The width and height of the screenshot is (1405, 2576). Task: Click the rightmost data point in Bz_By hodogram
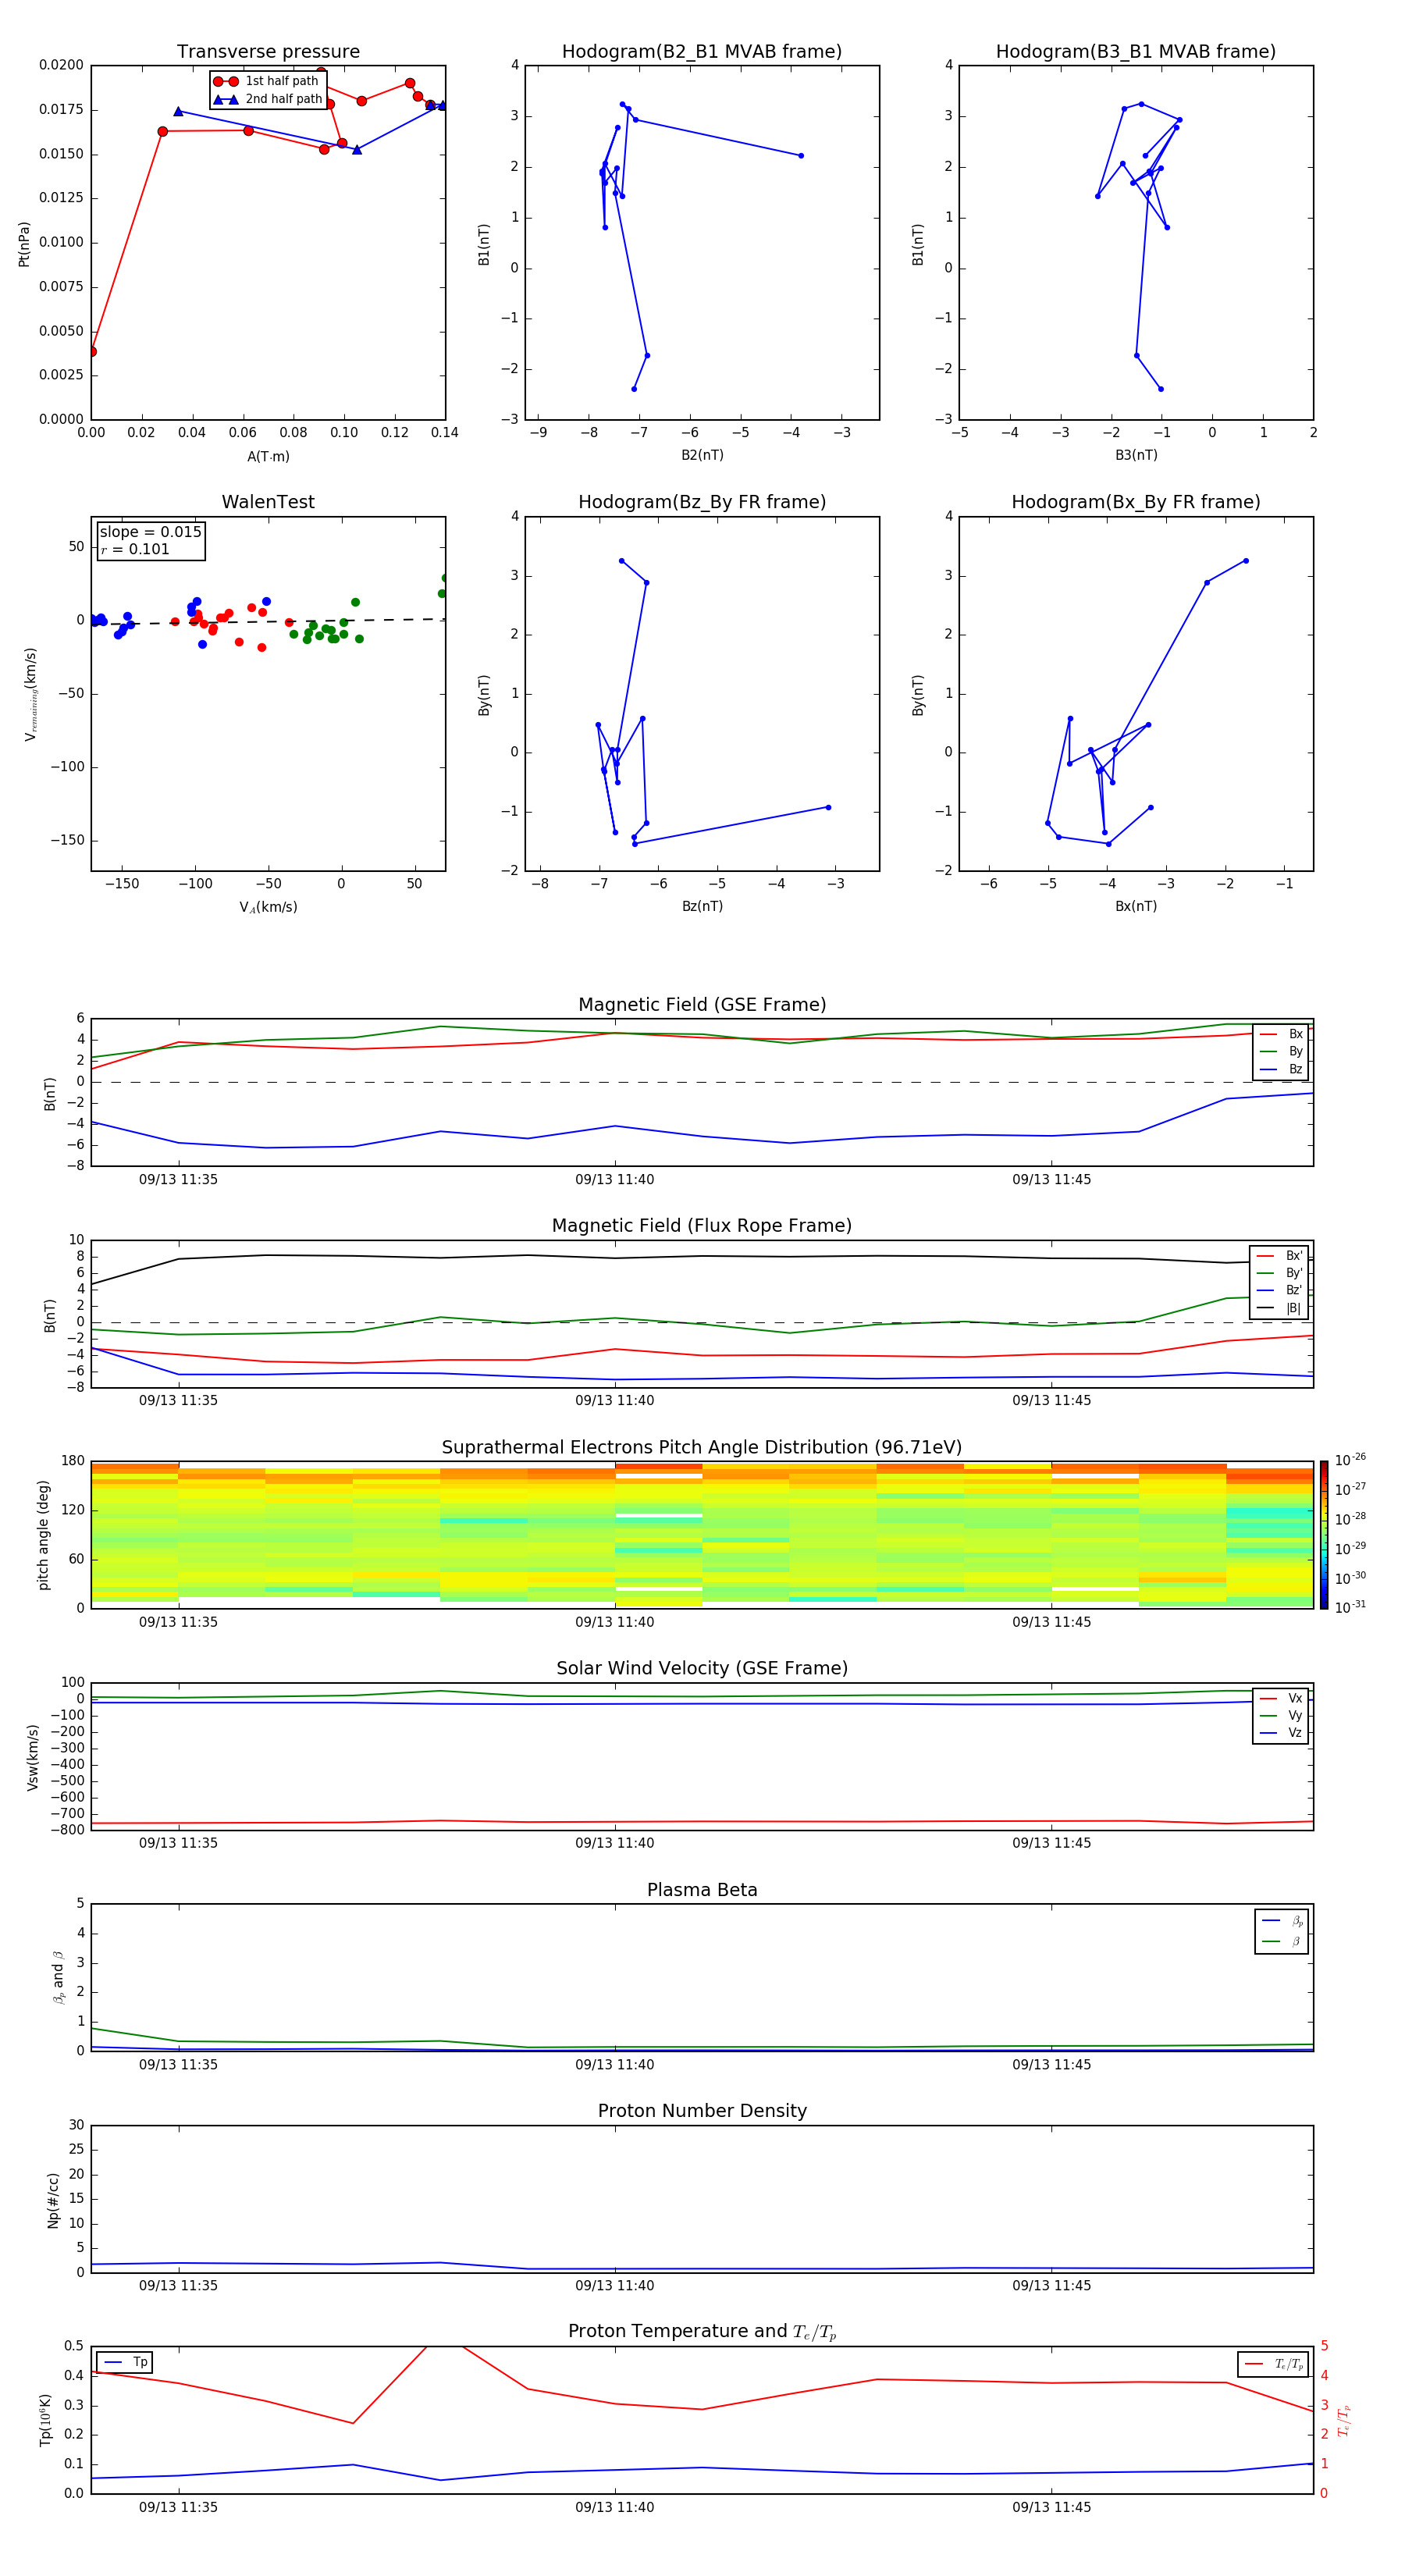pyautogui.click(x=828, y=807)
